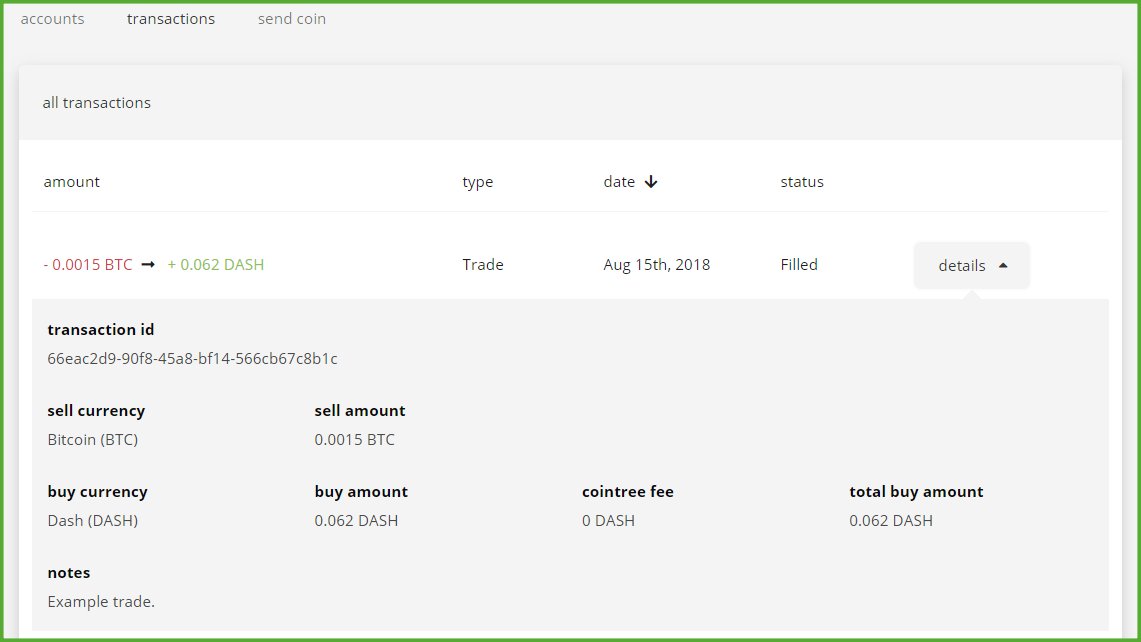Click the 'all transactions' heading
The image size is (1141, 642).
[97, 103]
